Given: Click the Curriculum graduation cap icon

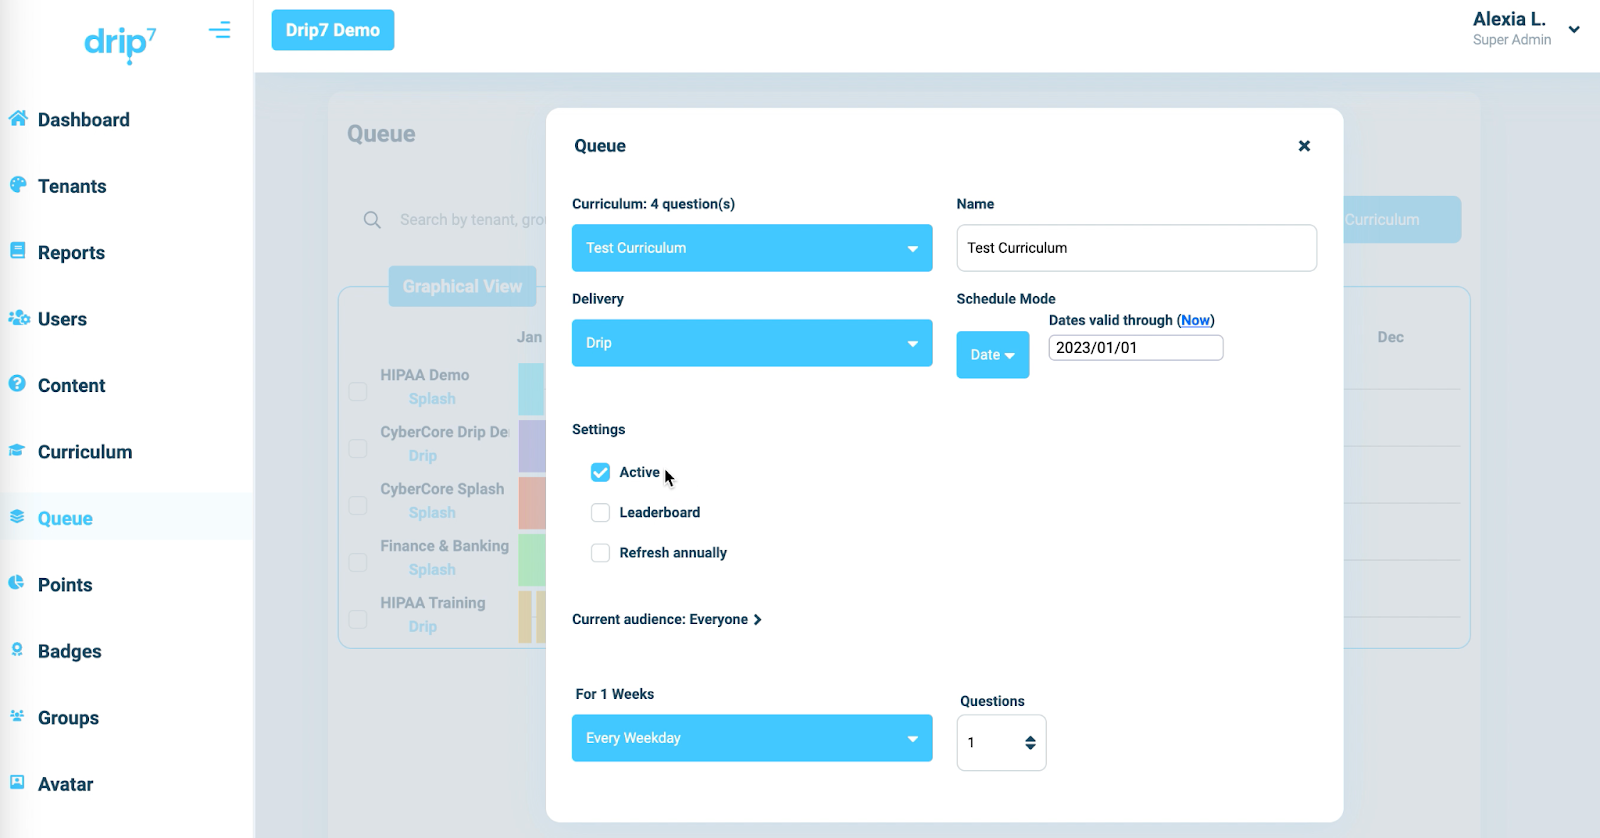Looking at the screenshot, I should [17, 451].
